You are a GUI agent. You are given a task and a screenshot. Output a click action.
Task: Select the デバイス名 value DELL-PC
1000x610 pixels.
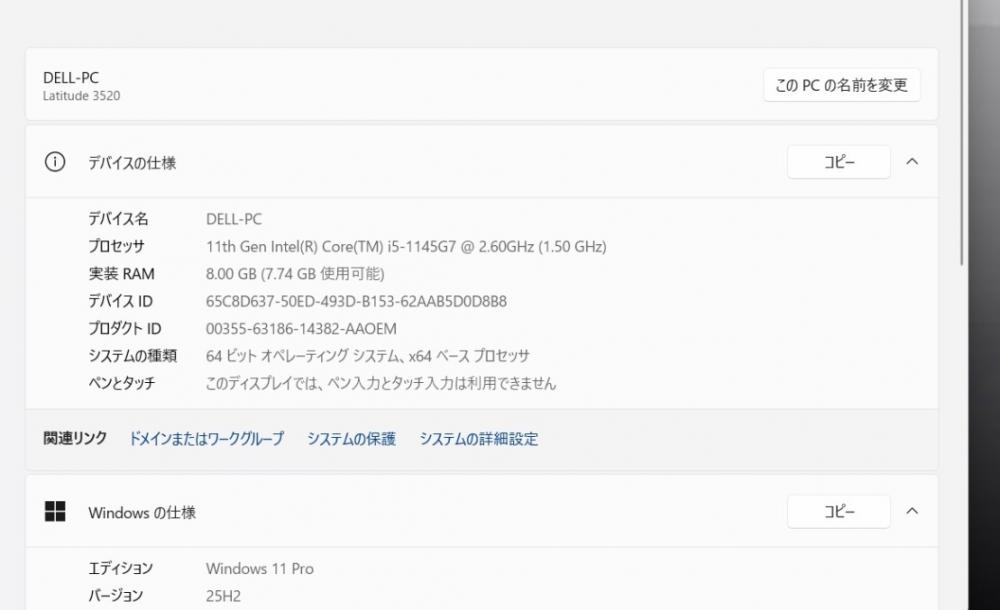(233, 219)
